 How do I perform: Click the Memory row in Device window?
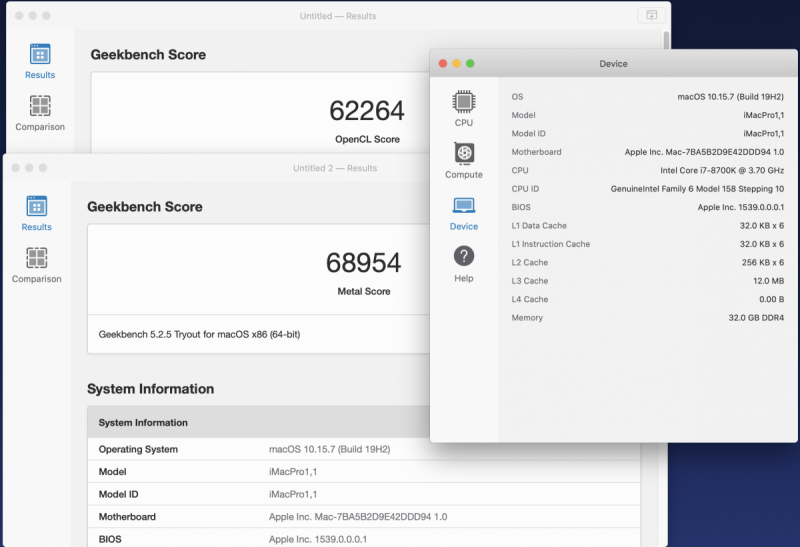point(647,318)
